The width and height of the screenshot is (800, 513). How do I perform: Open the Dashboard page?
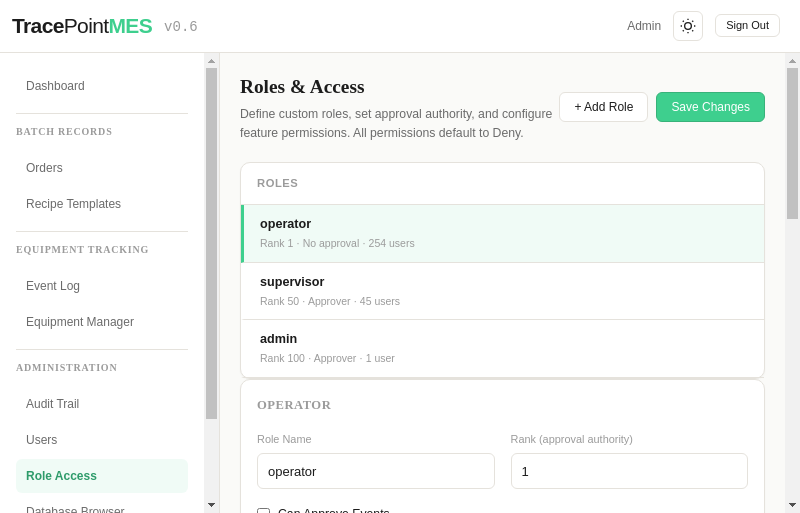pyautogui.click(x=102, y=86)
